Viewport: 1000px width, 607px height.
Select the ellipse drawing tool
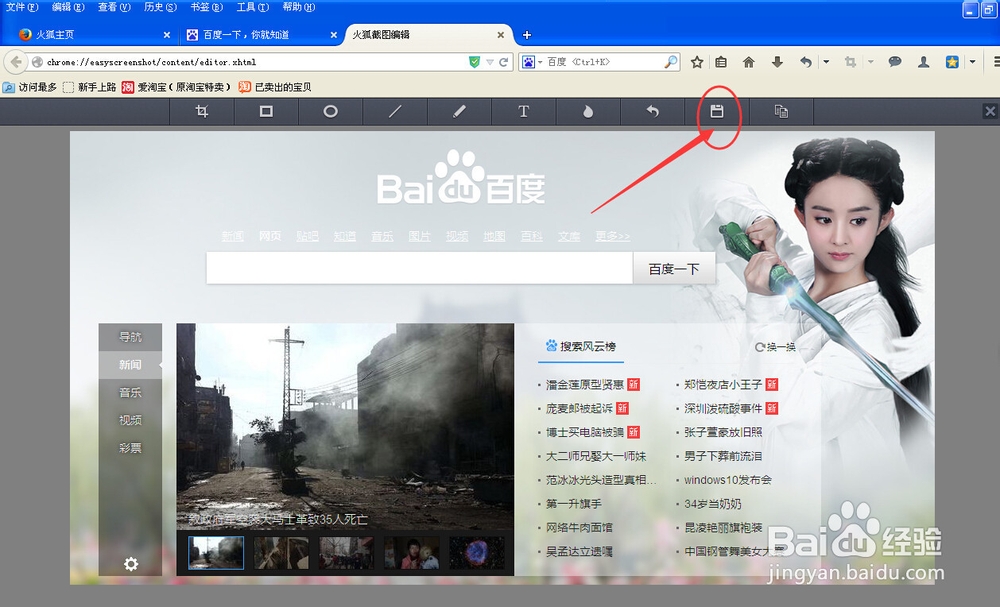tap(330, 112)
